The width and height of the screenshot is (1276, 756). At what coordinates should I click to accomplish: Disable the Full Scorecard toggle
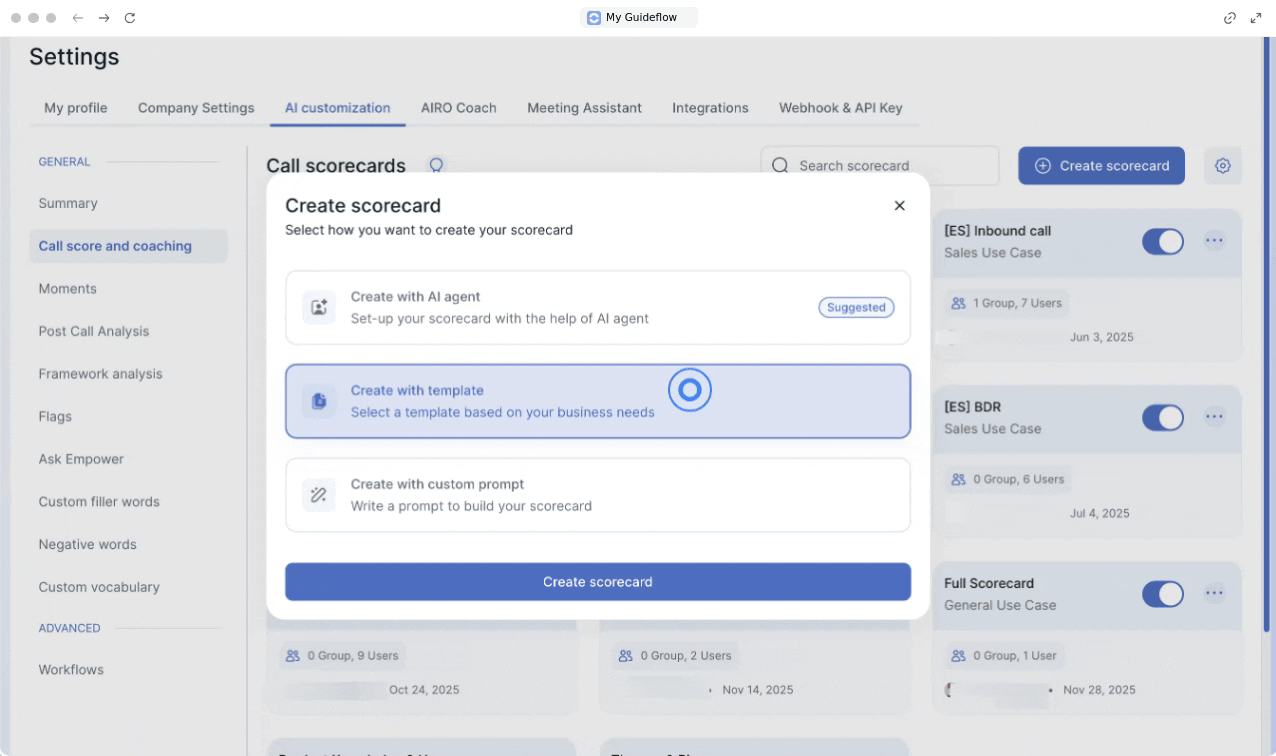[x=1162, y=594]
